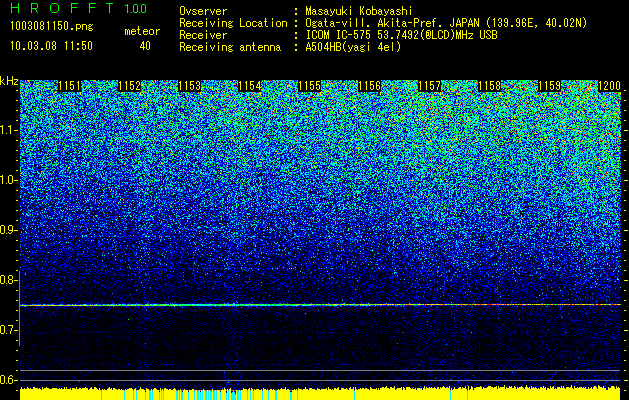Click the ICOM IC-575 53.7492 MHz USB text

pyautogui.click(x=401, y=35)
